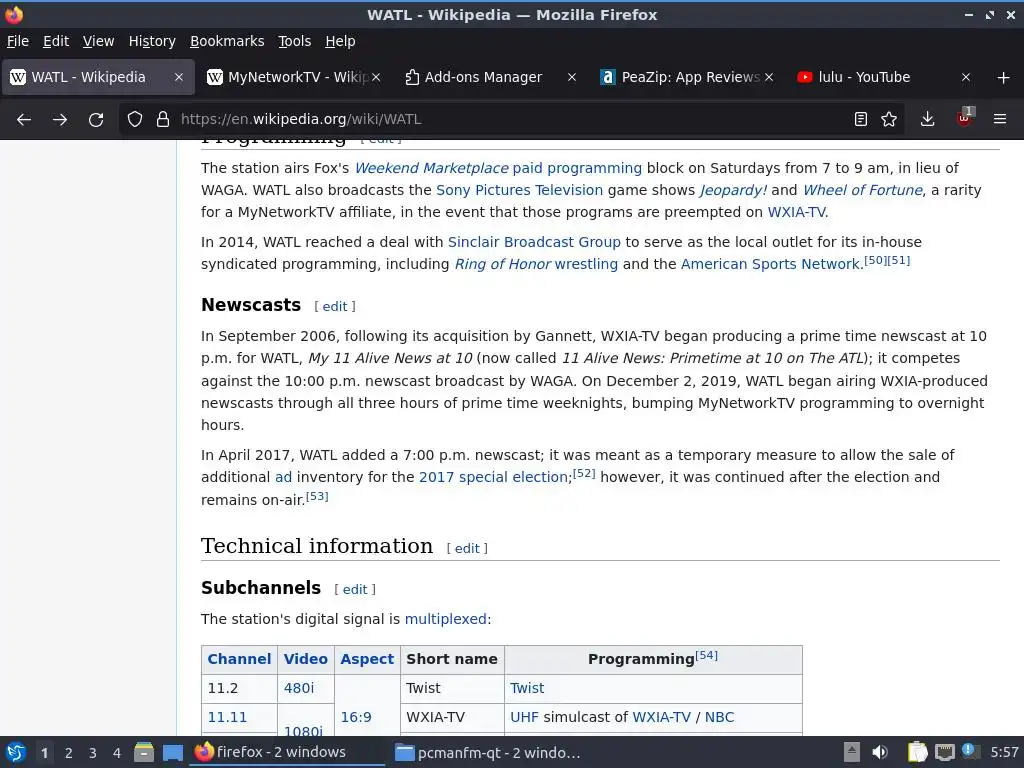The image size is (1024, 768).
Task: Toggle reader view for this article
Action: click(x=861, y=120)
